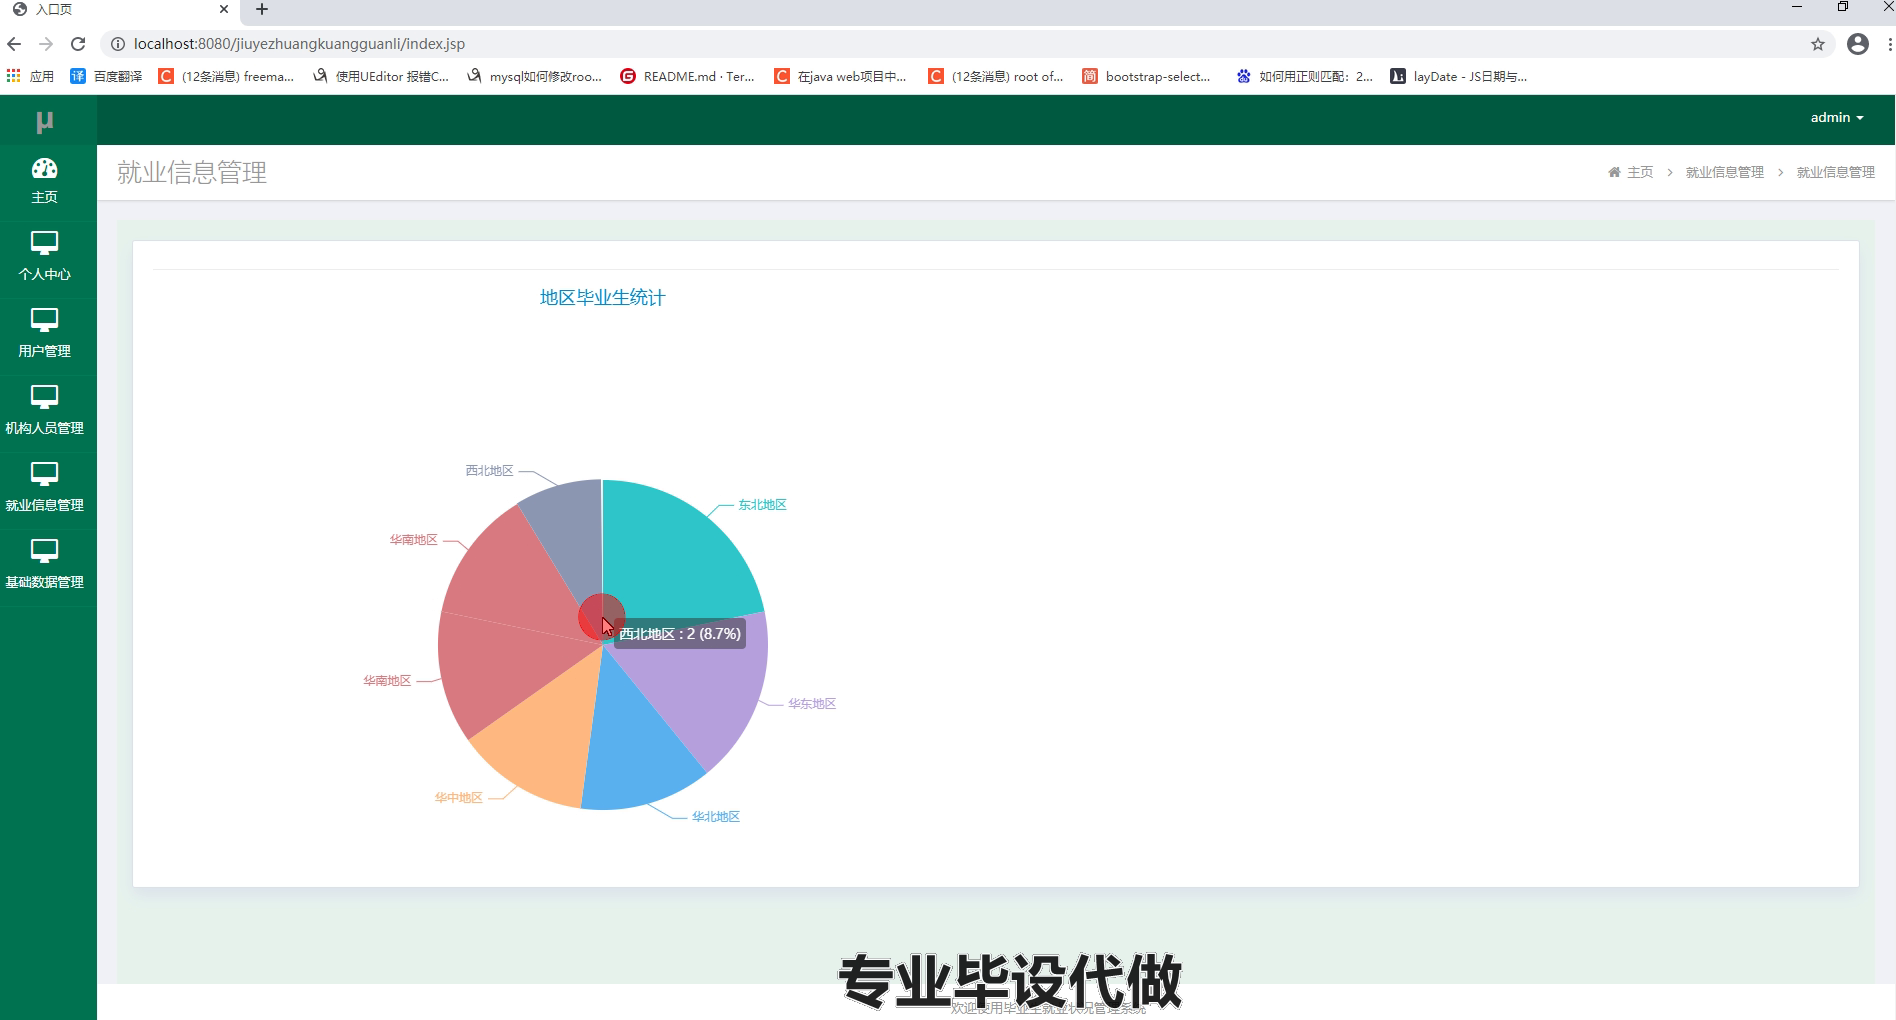Screen dimensions: 1896x1020
Task: Open the mysql如何修改roo... bookmark
Action: pyautogui.click(x=535, y=76)
